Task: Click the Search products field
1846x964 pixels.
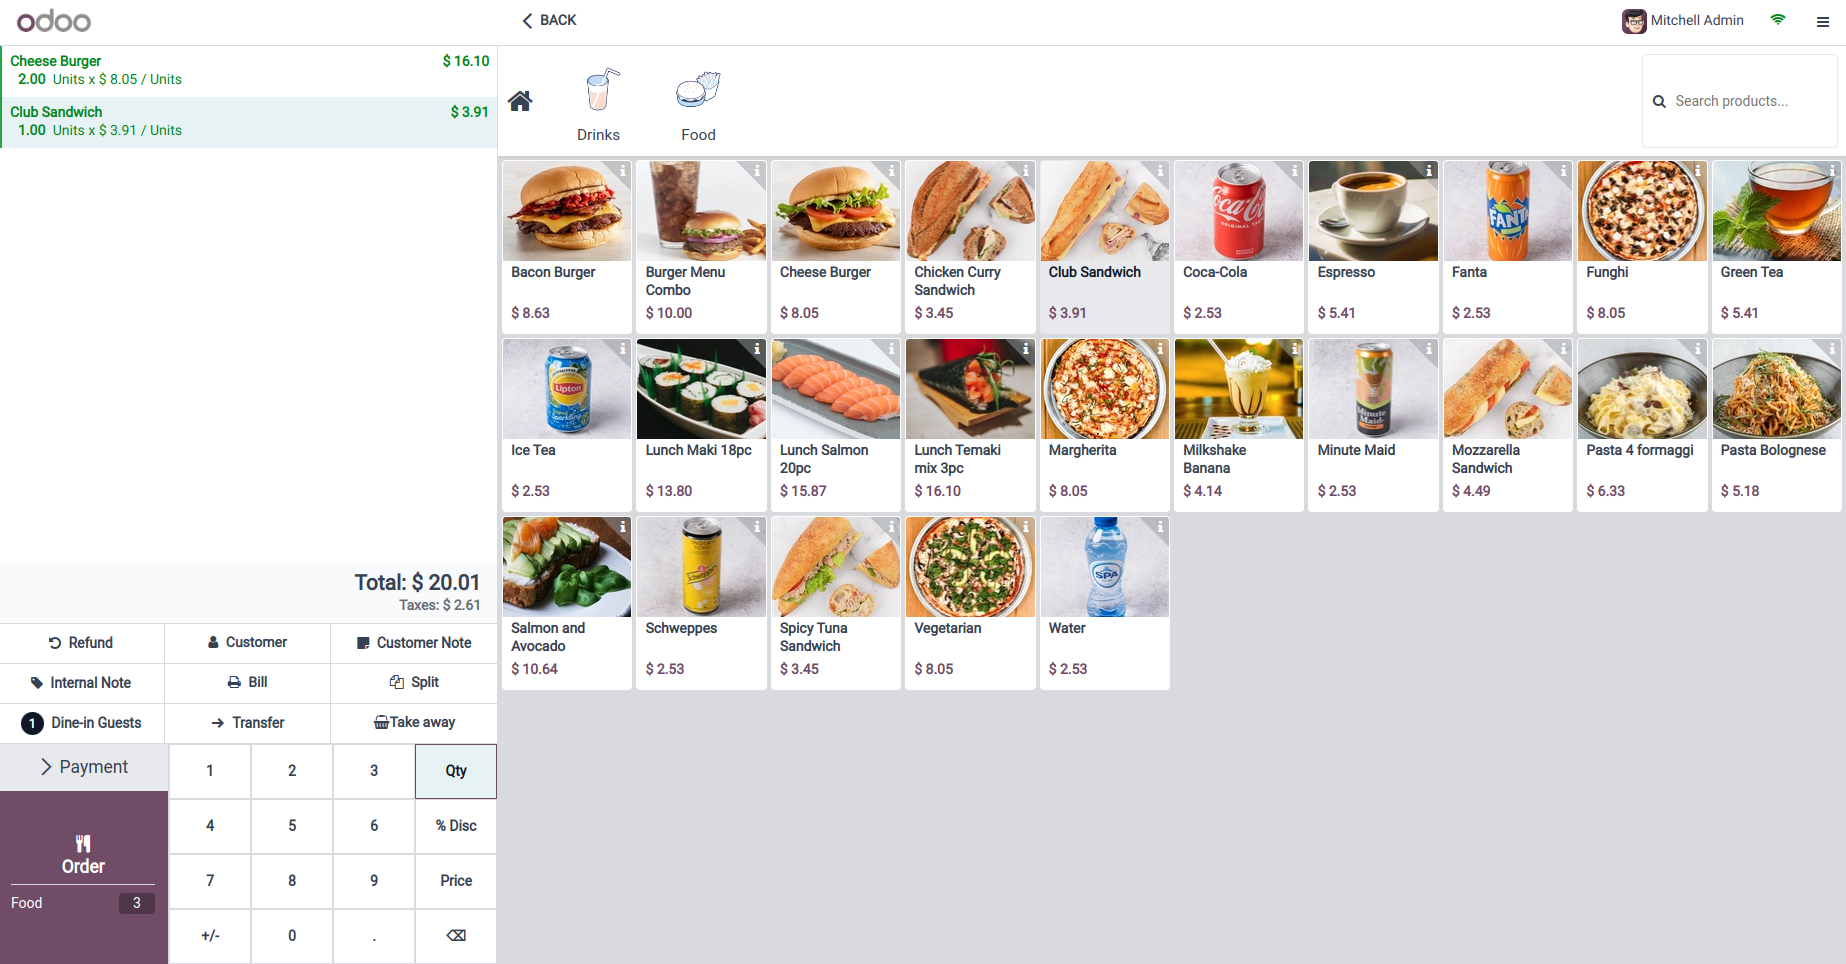Action: pos(1740,101)
